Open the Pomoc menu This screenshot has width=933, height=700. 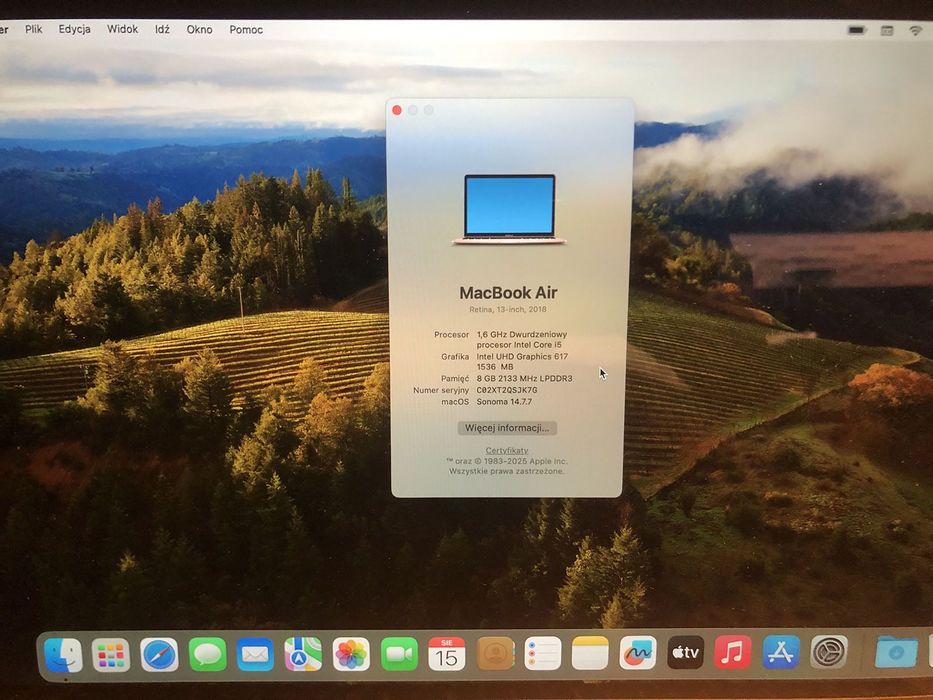(x=246, y=29)
